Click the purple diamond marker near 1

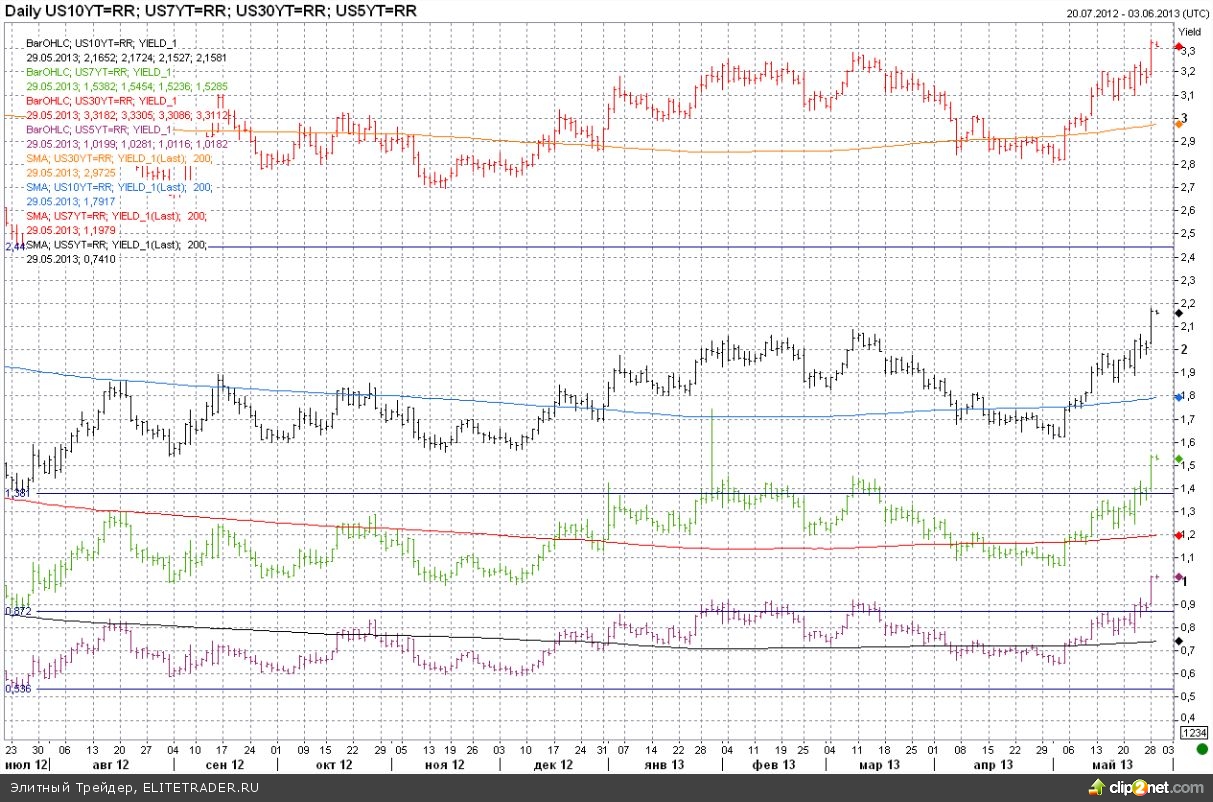click(x=1178, y=579)
